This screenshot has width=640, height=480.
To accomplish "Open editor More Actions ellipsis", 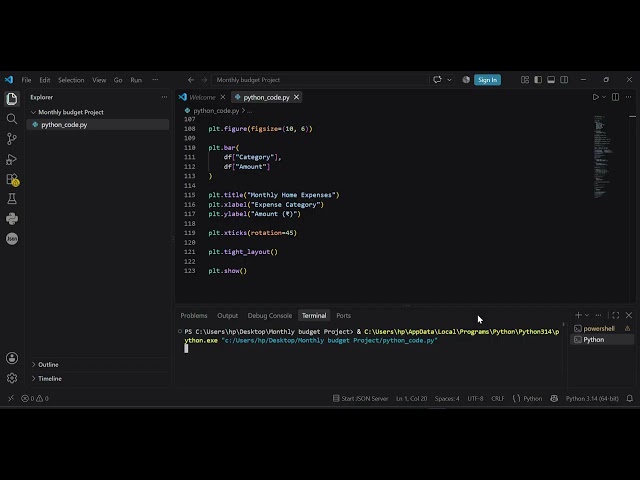I will tap(629, 97).
